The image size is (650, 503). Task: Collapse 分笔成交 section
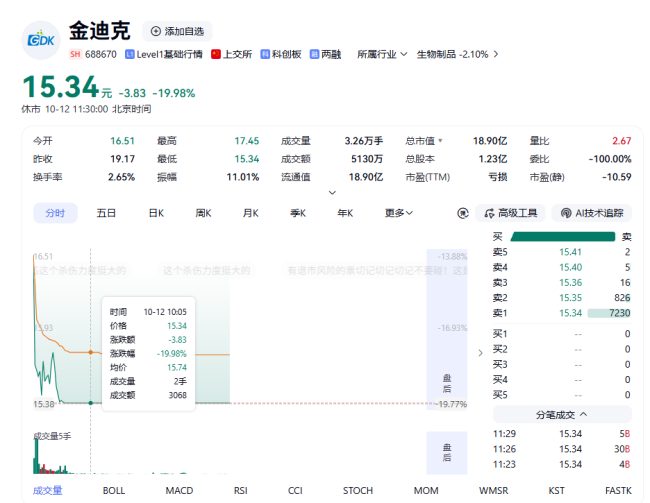point(562,414)
